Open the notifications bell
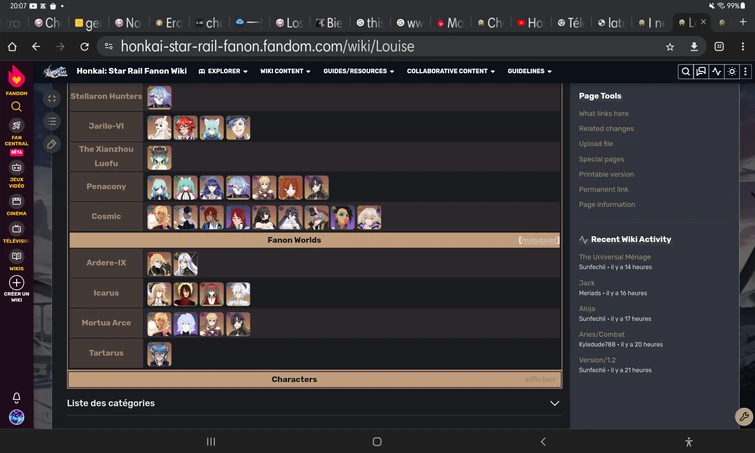Screen dimensions: 755x453 click(16, 397)
